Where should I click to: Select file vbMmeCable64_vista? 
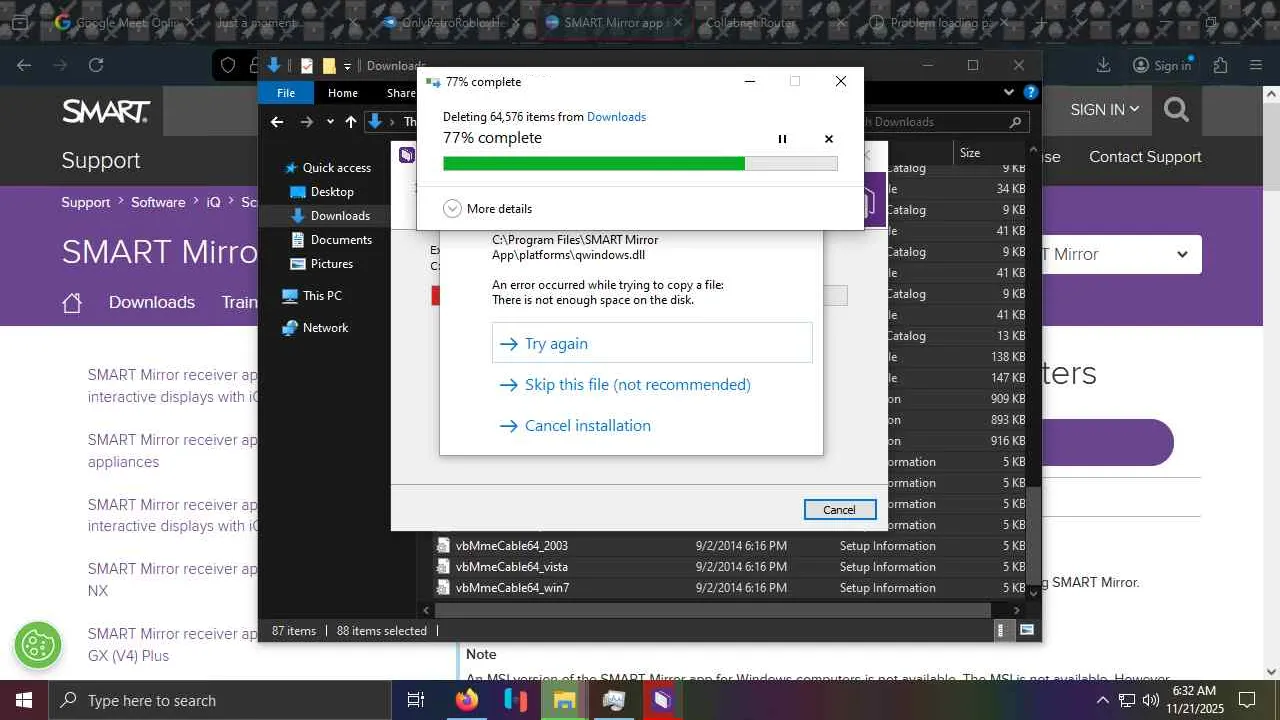(x=512, y=567)
